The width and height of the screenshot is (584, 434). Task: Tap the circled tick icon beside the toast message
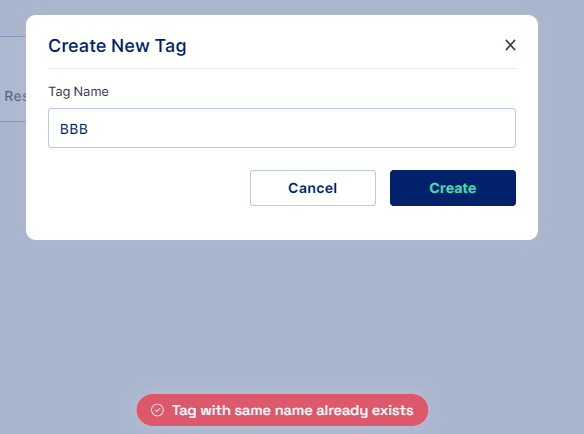[157, 410]
